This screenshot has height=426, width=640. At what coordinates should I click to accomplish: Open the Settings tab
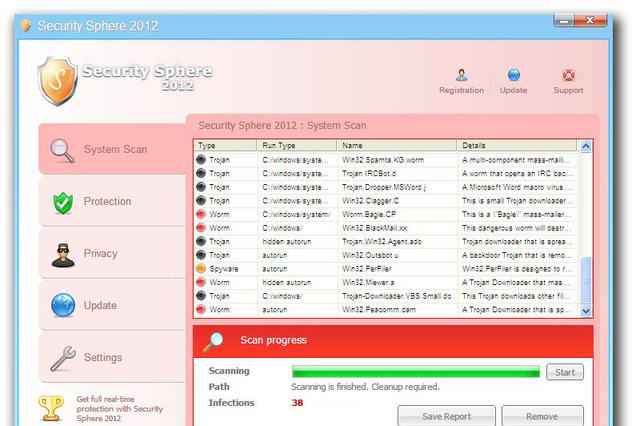(112, 357)
